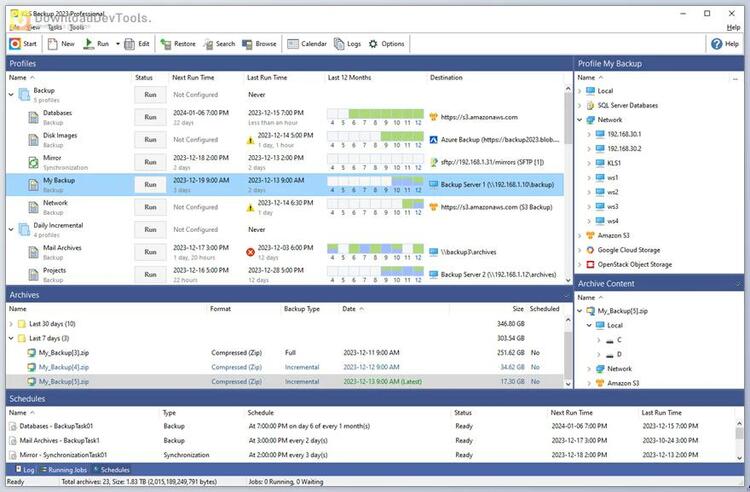Collapse the Daily Incremental profile group
This screenshot has height=492, width=750.
(x=11, y=230)
